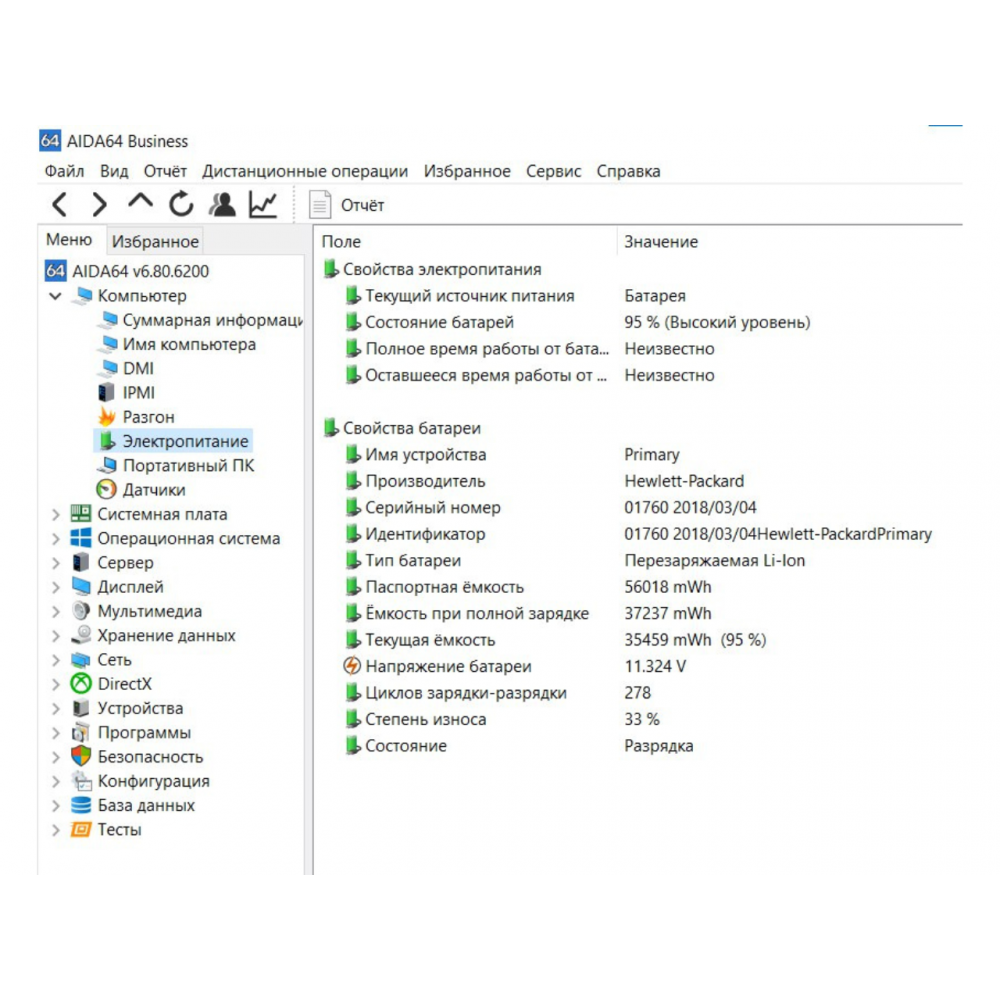This screenshot has width=1000, height=1000.
Task: Open the Вид menu
Action: click(114, 171)
